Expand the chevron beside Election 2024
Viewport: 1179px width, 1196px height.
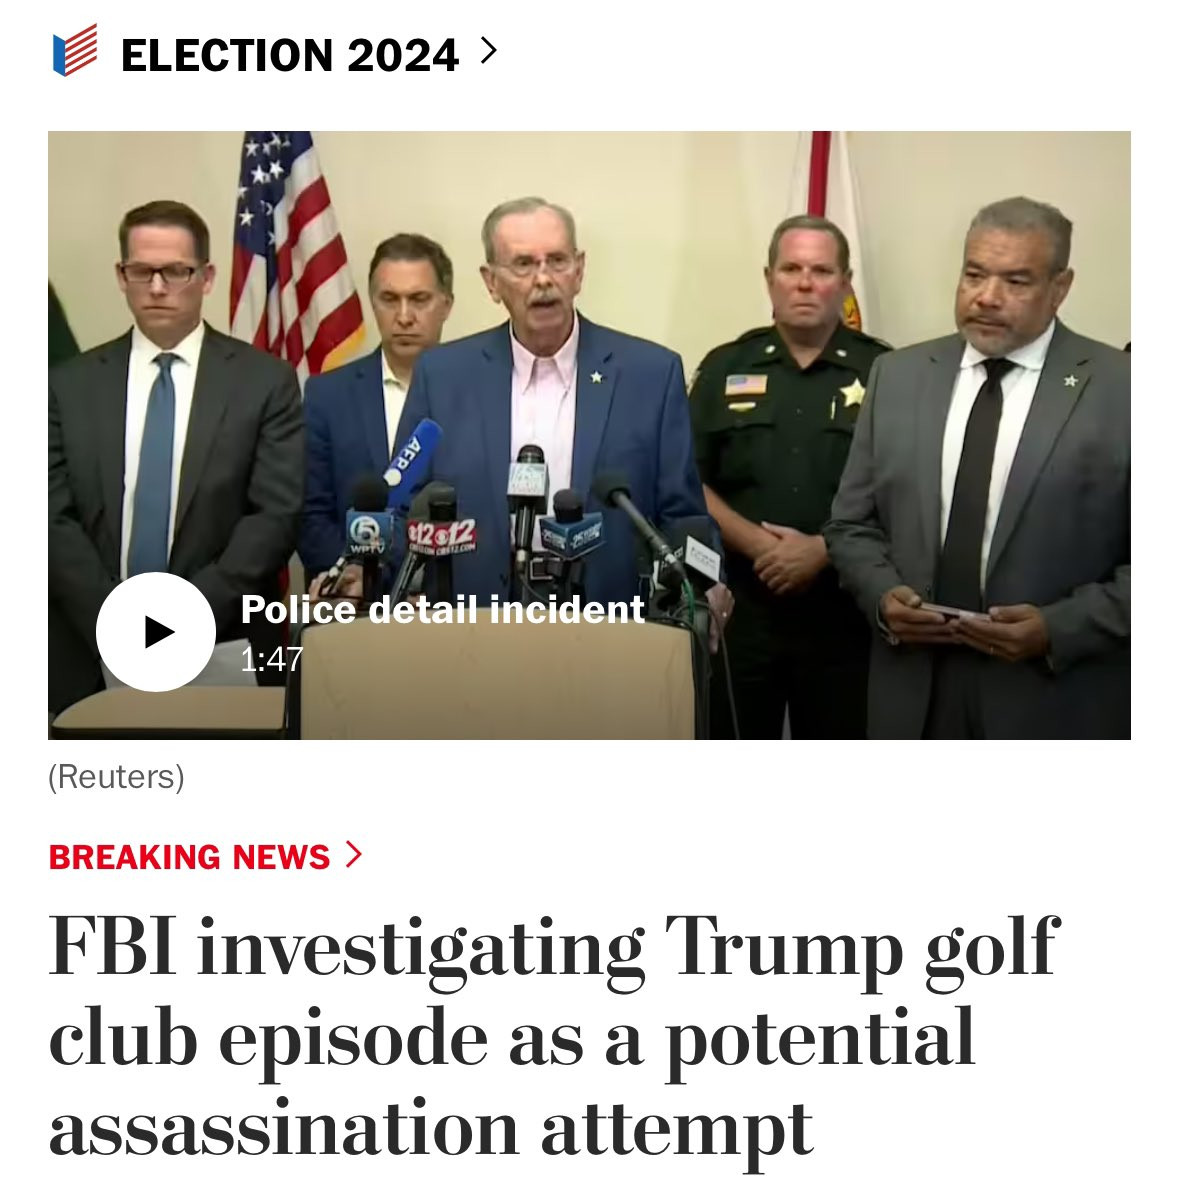(x=489, y=51)
